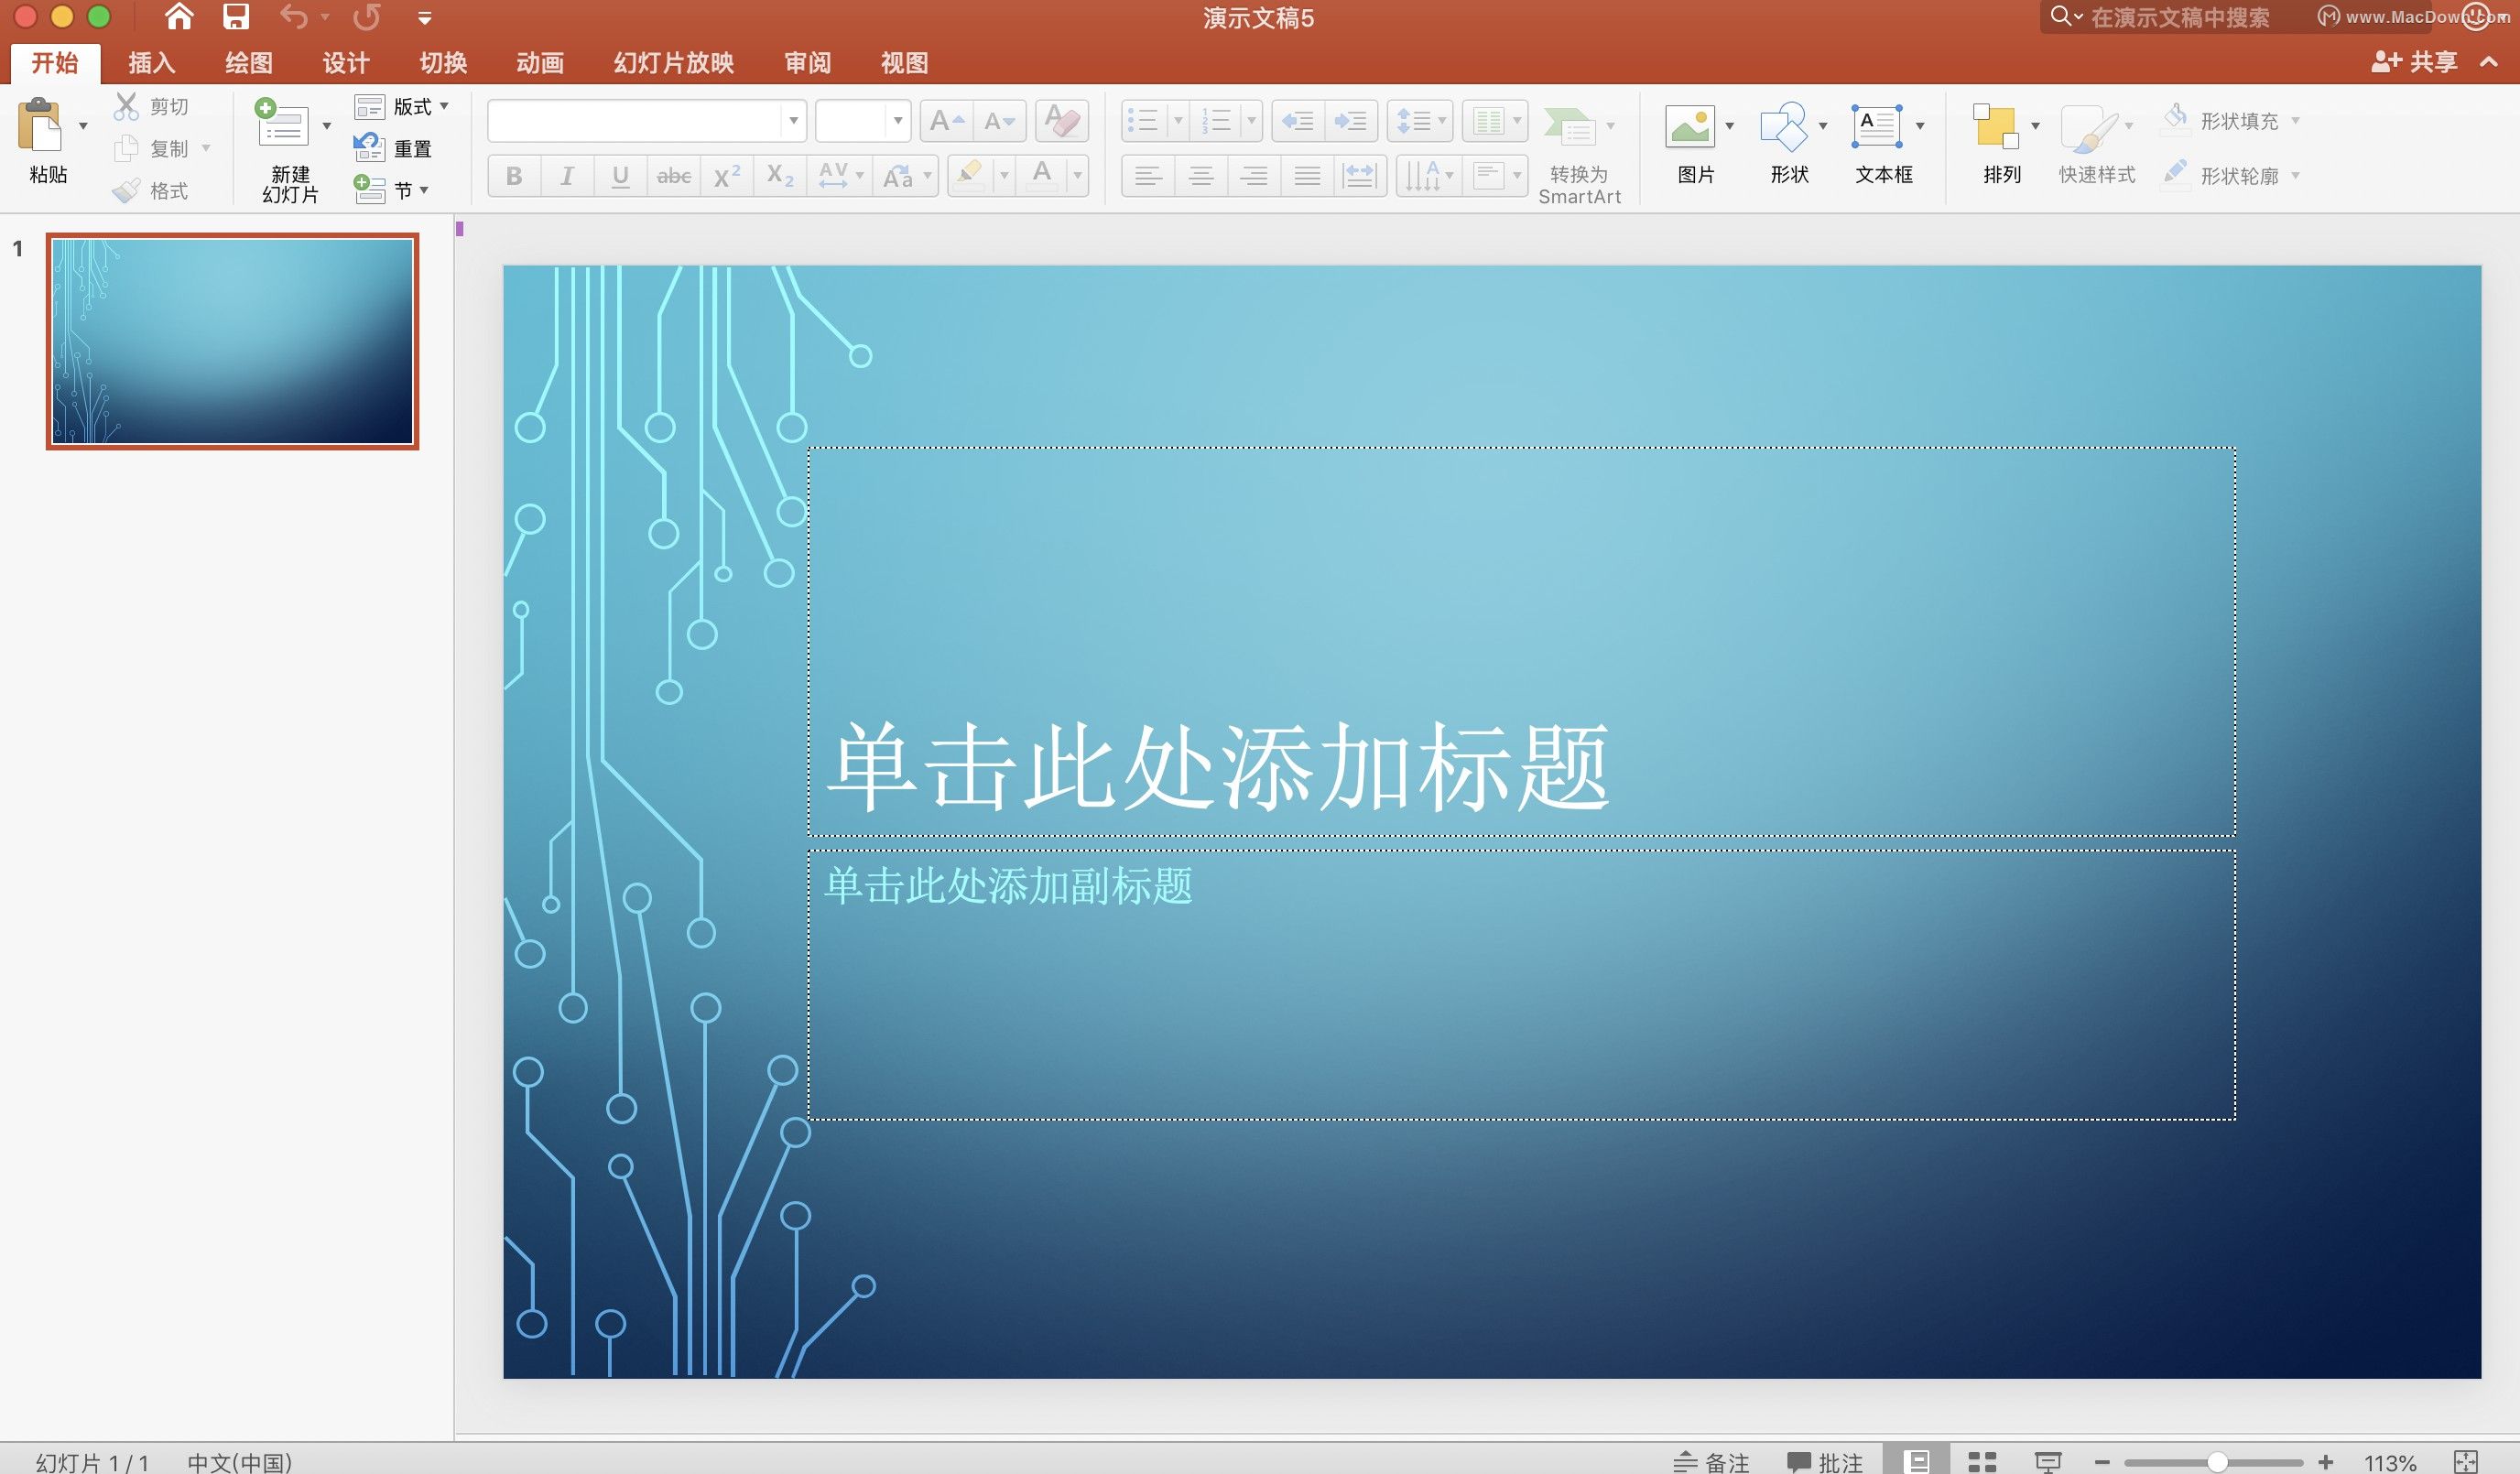Open the Comments pane (批注)
Image resolution: width=2520 pixels, height=1474 pixels.
pyautogui.click(x=1824, y=1461)
